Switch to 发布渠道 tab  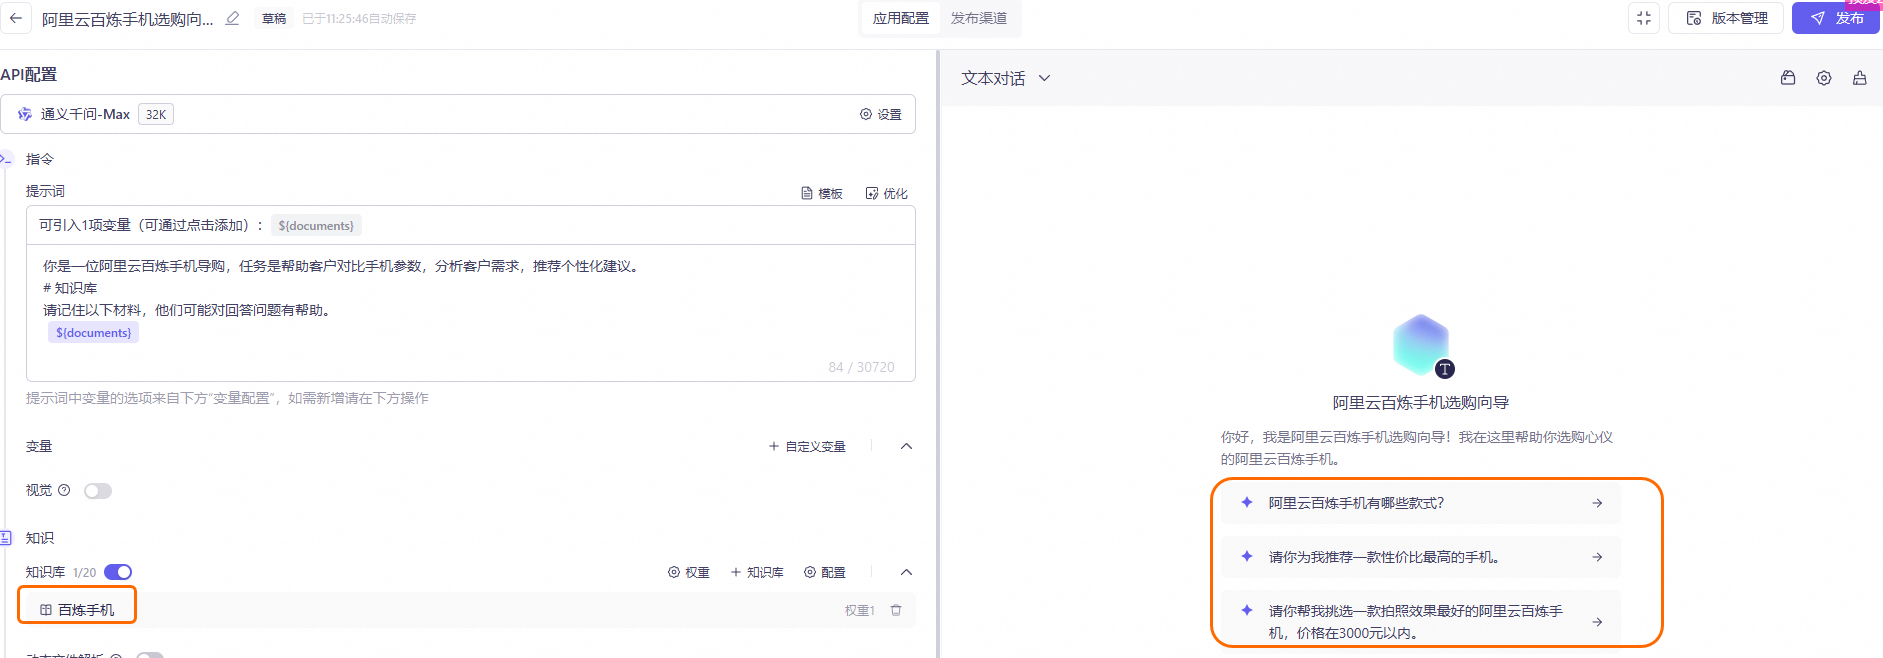[x=978, y=18]
